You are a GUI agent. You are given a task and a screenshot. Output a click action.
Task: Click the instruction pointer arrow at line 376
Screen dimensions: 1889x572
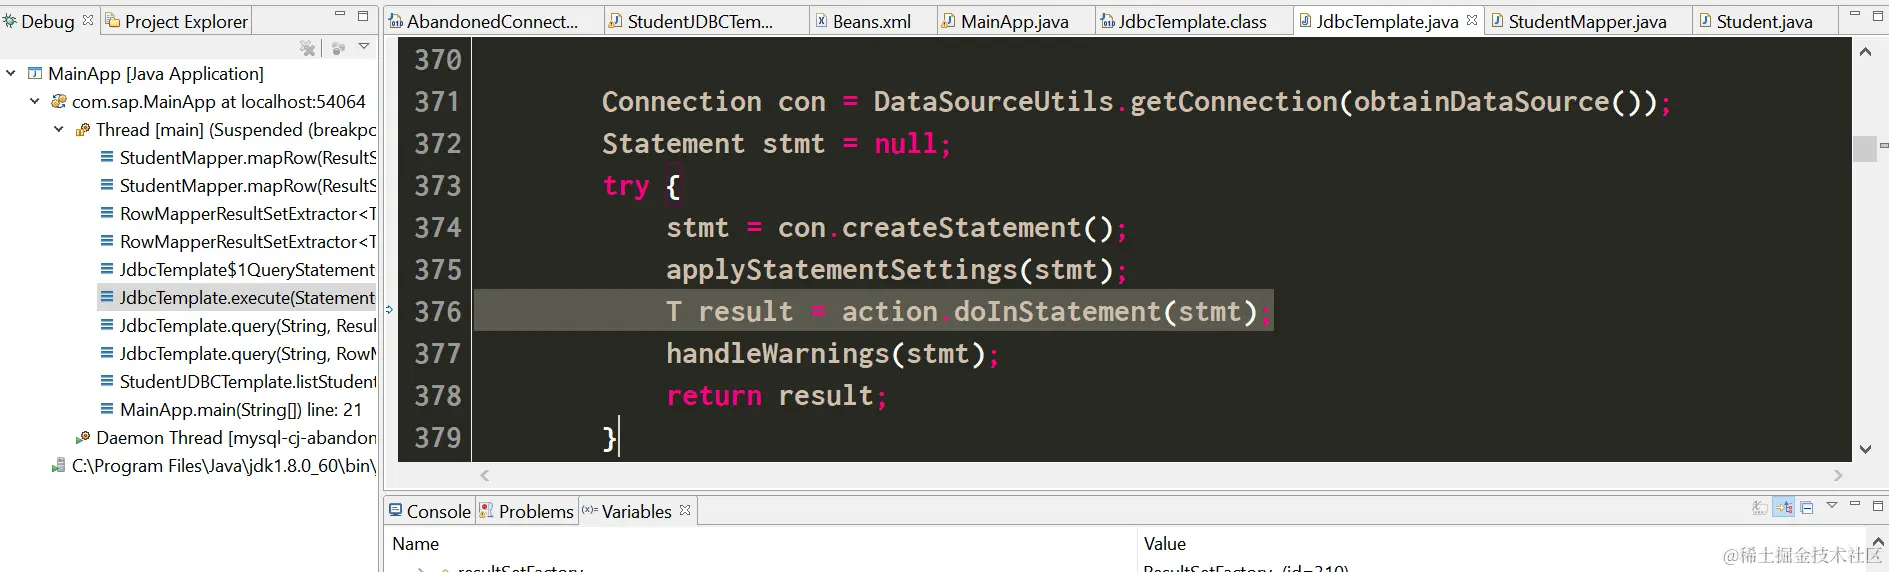click(x=390, y=310)
